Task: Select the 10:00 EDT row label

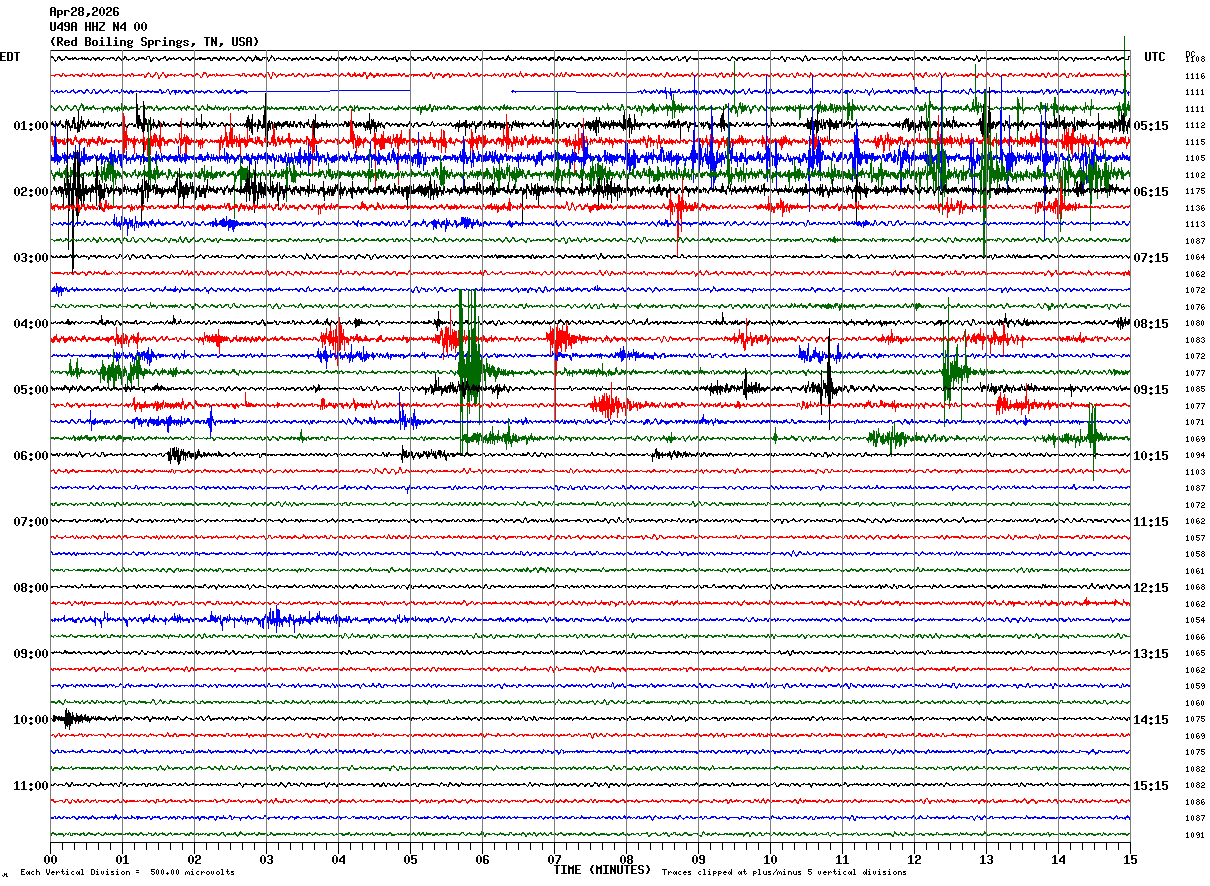Action: tap(30, 720)
